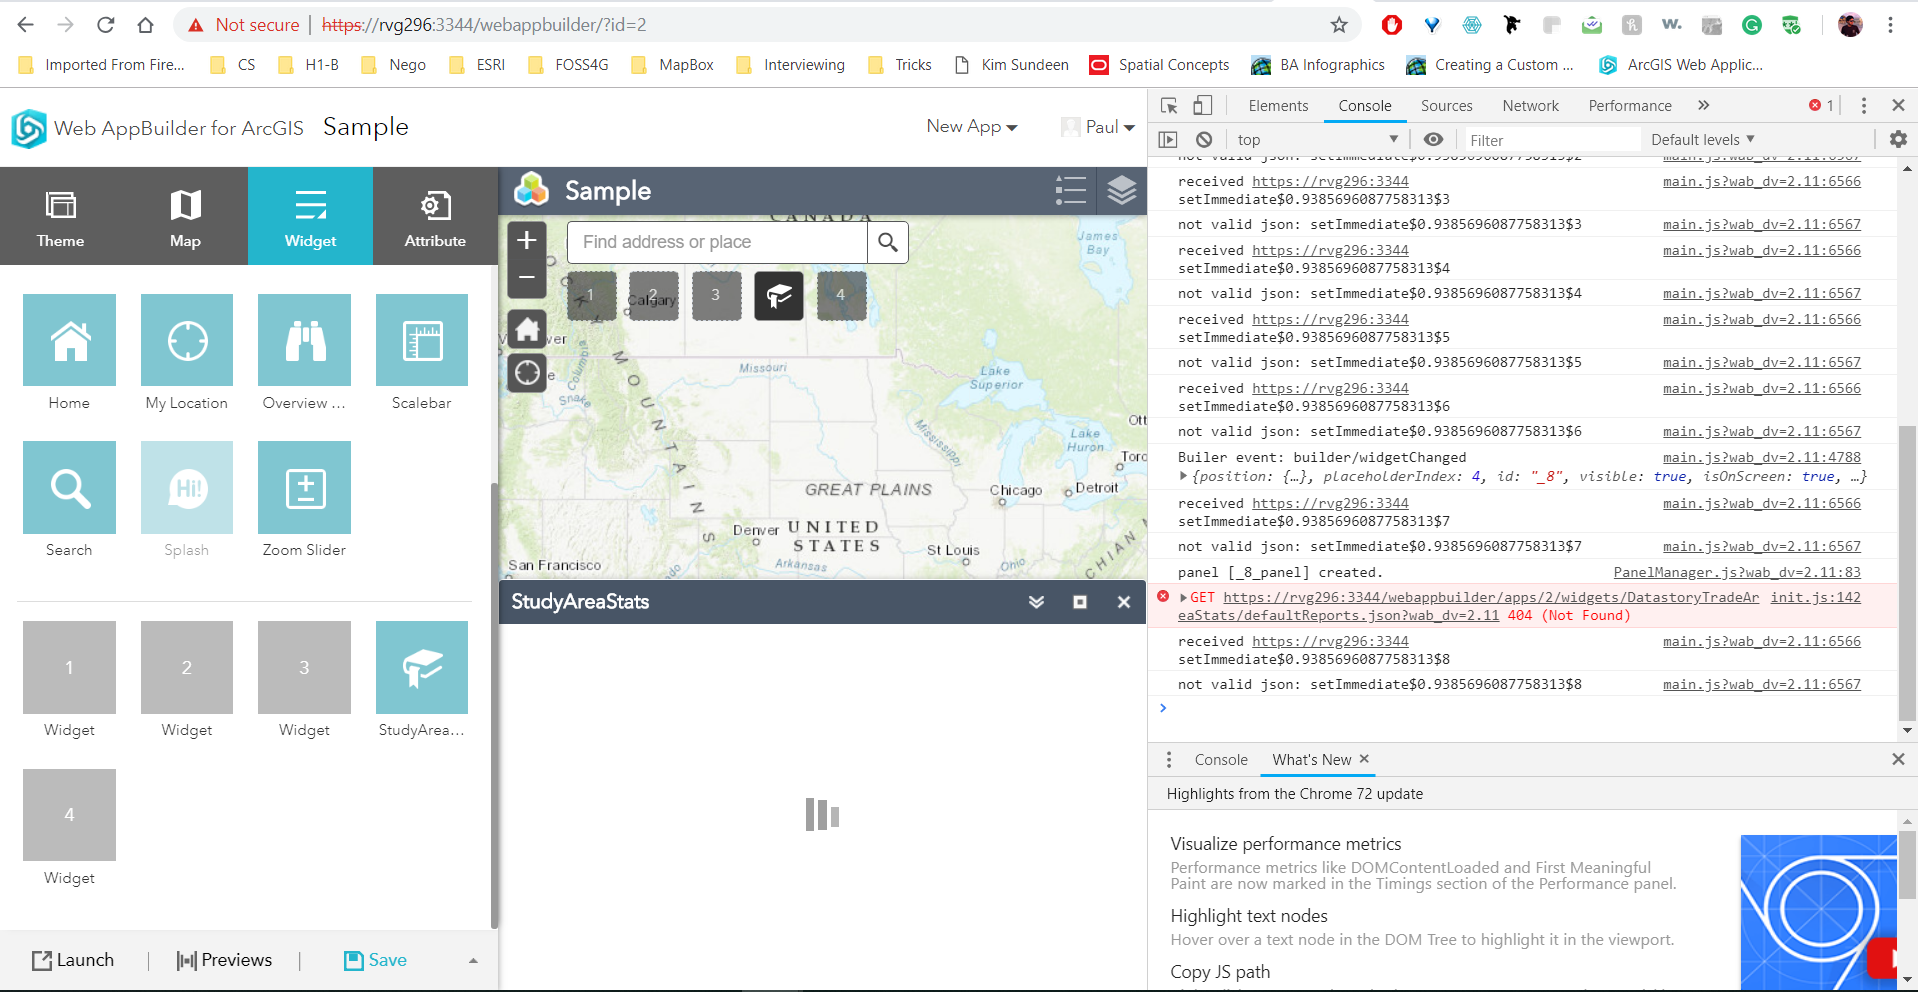The height and width of the screenshot is (992, 1918).
Task: Open the main.js:4788 source link
Action: 1762,458
